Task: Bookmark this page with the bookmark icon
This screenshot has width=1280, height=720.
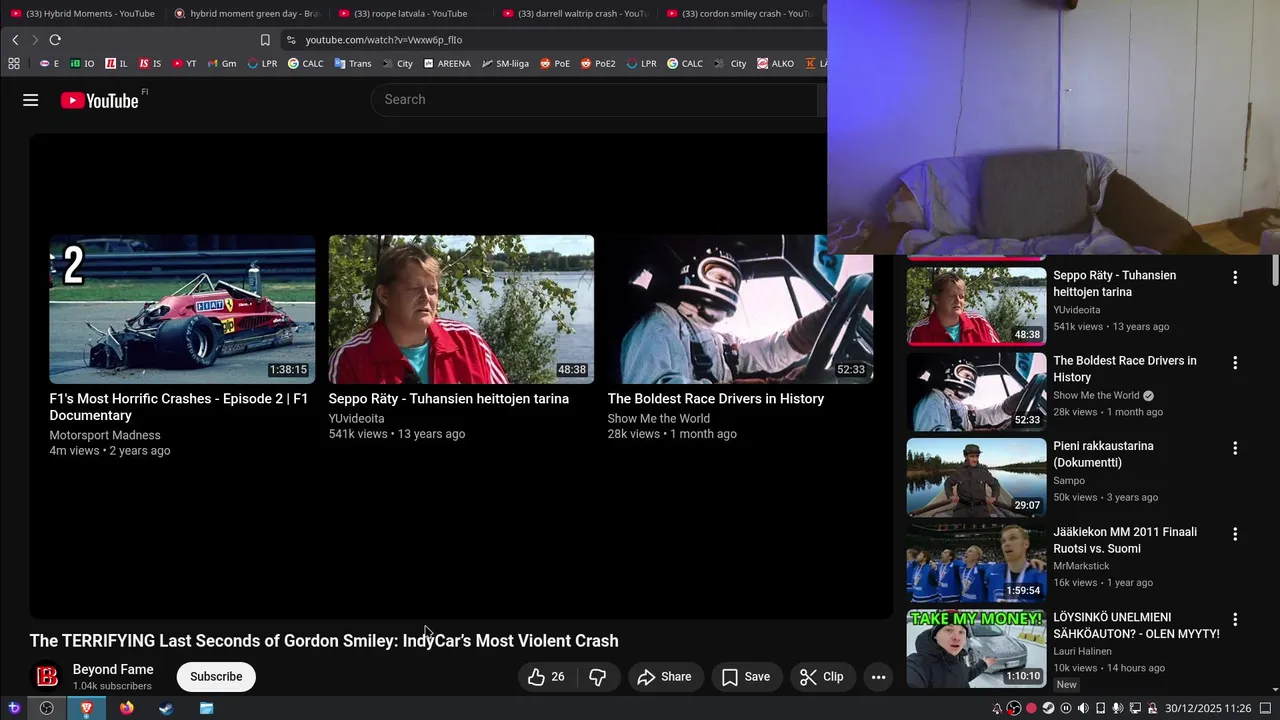Action: 265,40
